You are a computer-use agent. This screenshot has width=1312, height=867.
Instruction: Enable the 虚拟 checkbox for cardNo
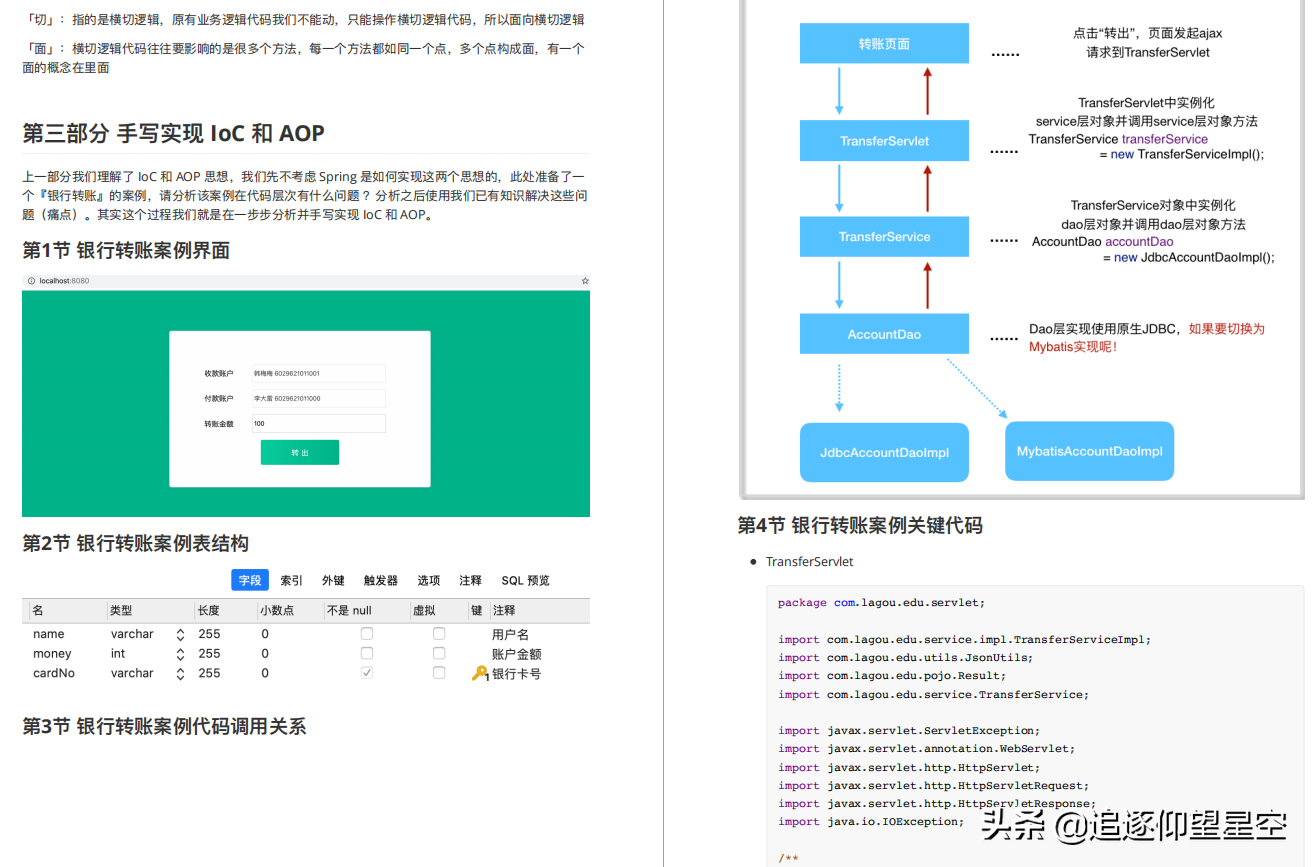pyautogui.click(x=439, y=673)
